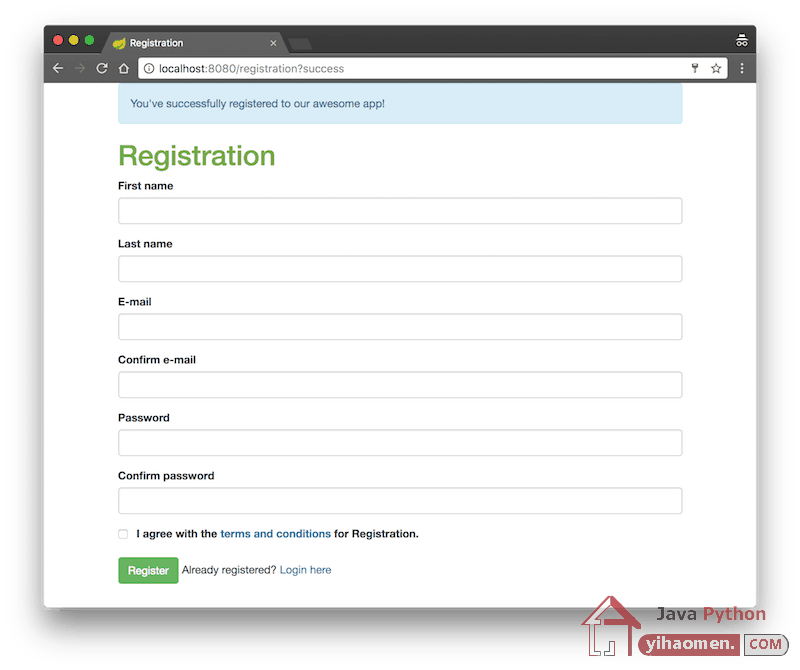Check the agree with terms checkbox
This screenshot has height=670, width=800.
tap(123, 534)
